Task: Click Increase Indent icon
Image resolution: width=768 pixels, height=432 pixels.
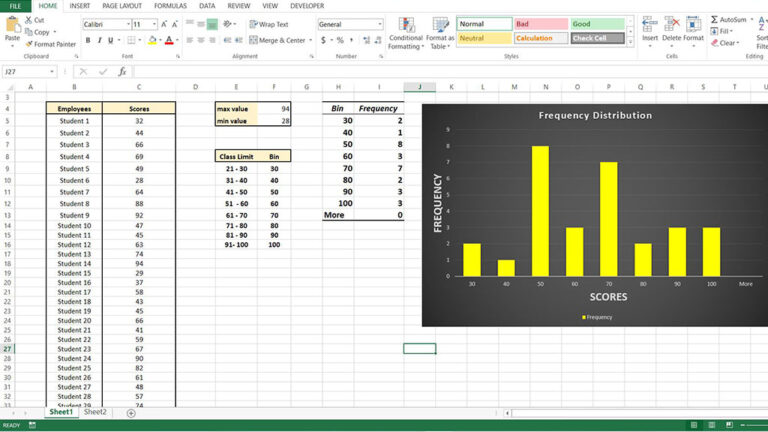Action: coord(239,40)
